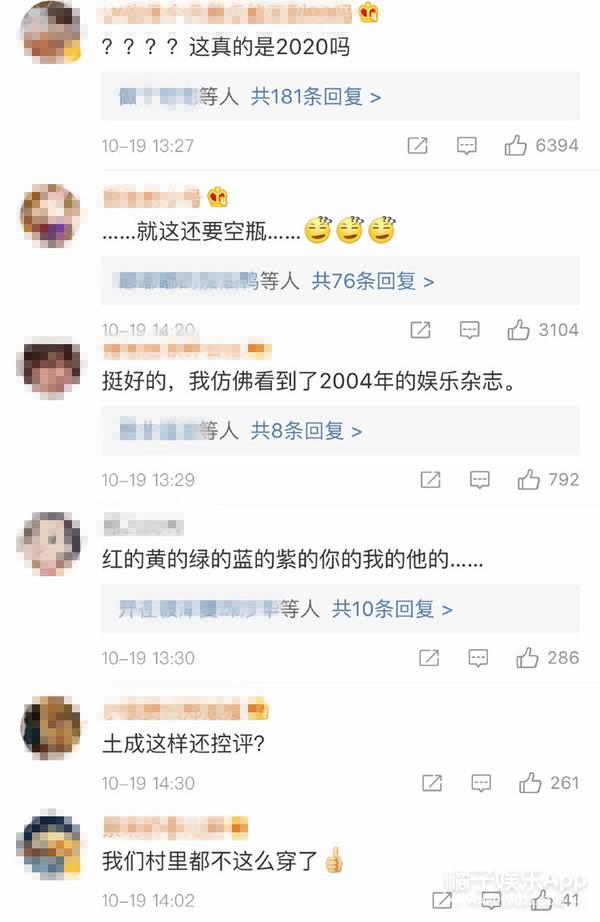The height and width of the screenshot is (922, 600).
Task: Like the 2004年的娱乐杂志 comment
Action: pos(528,480)
